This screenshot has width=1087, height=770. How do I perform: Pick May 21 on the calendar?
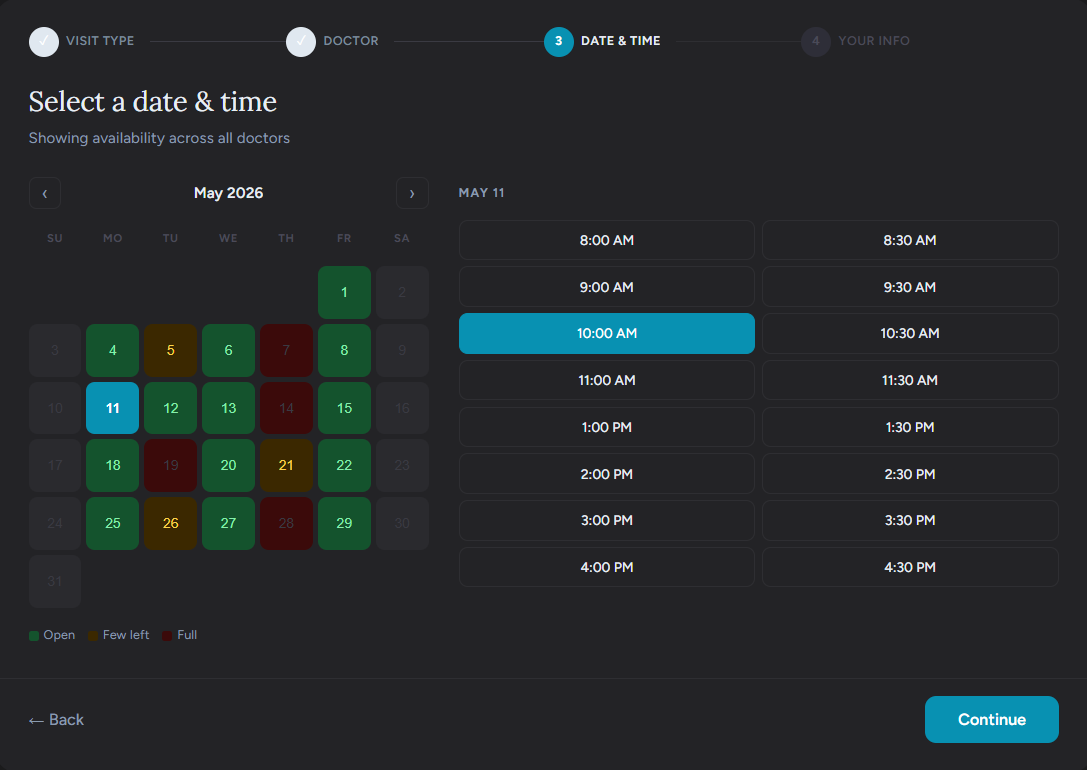click(x=286, y=466)
